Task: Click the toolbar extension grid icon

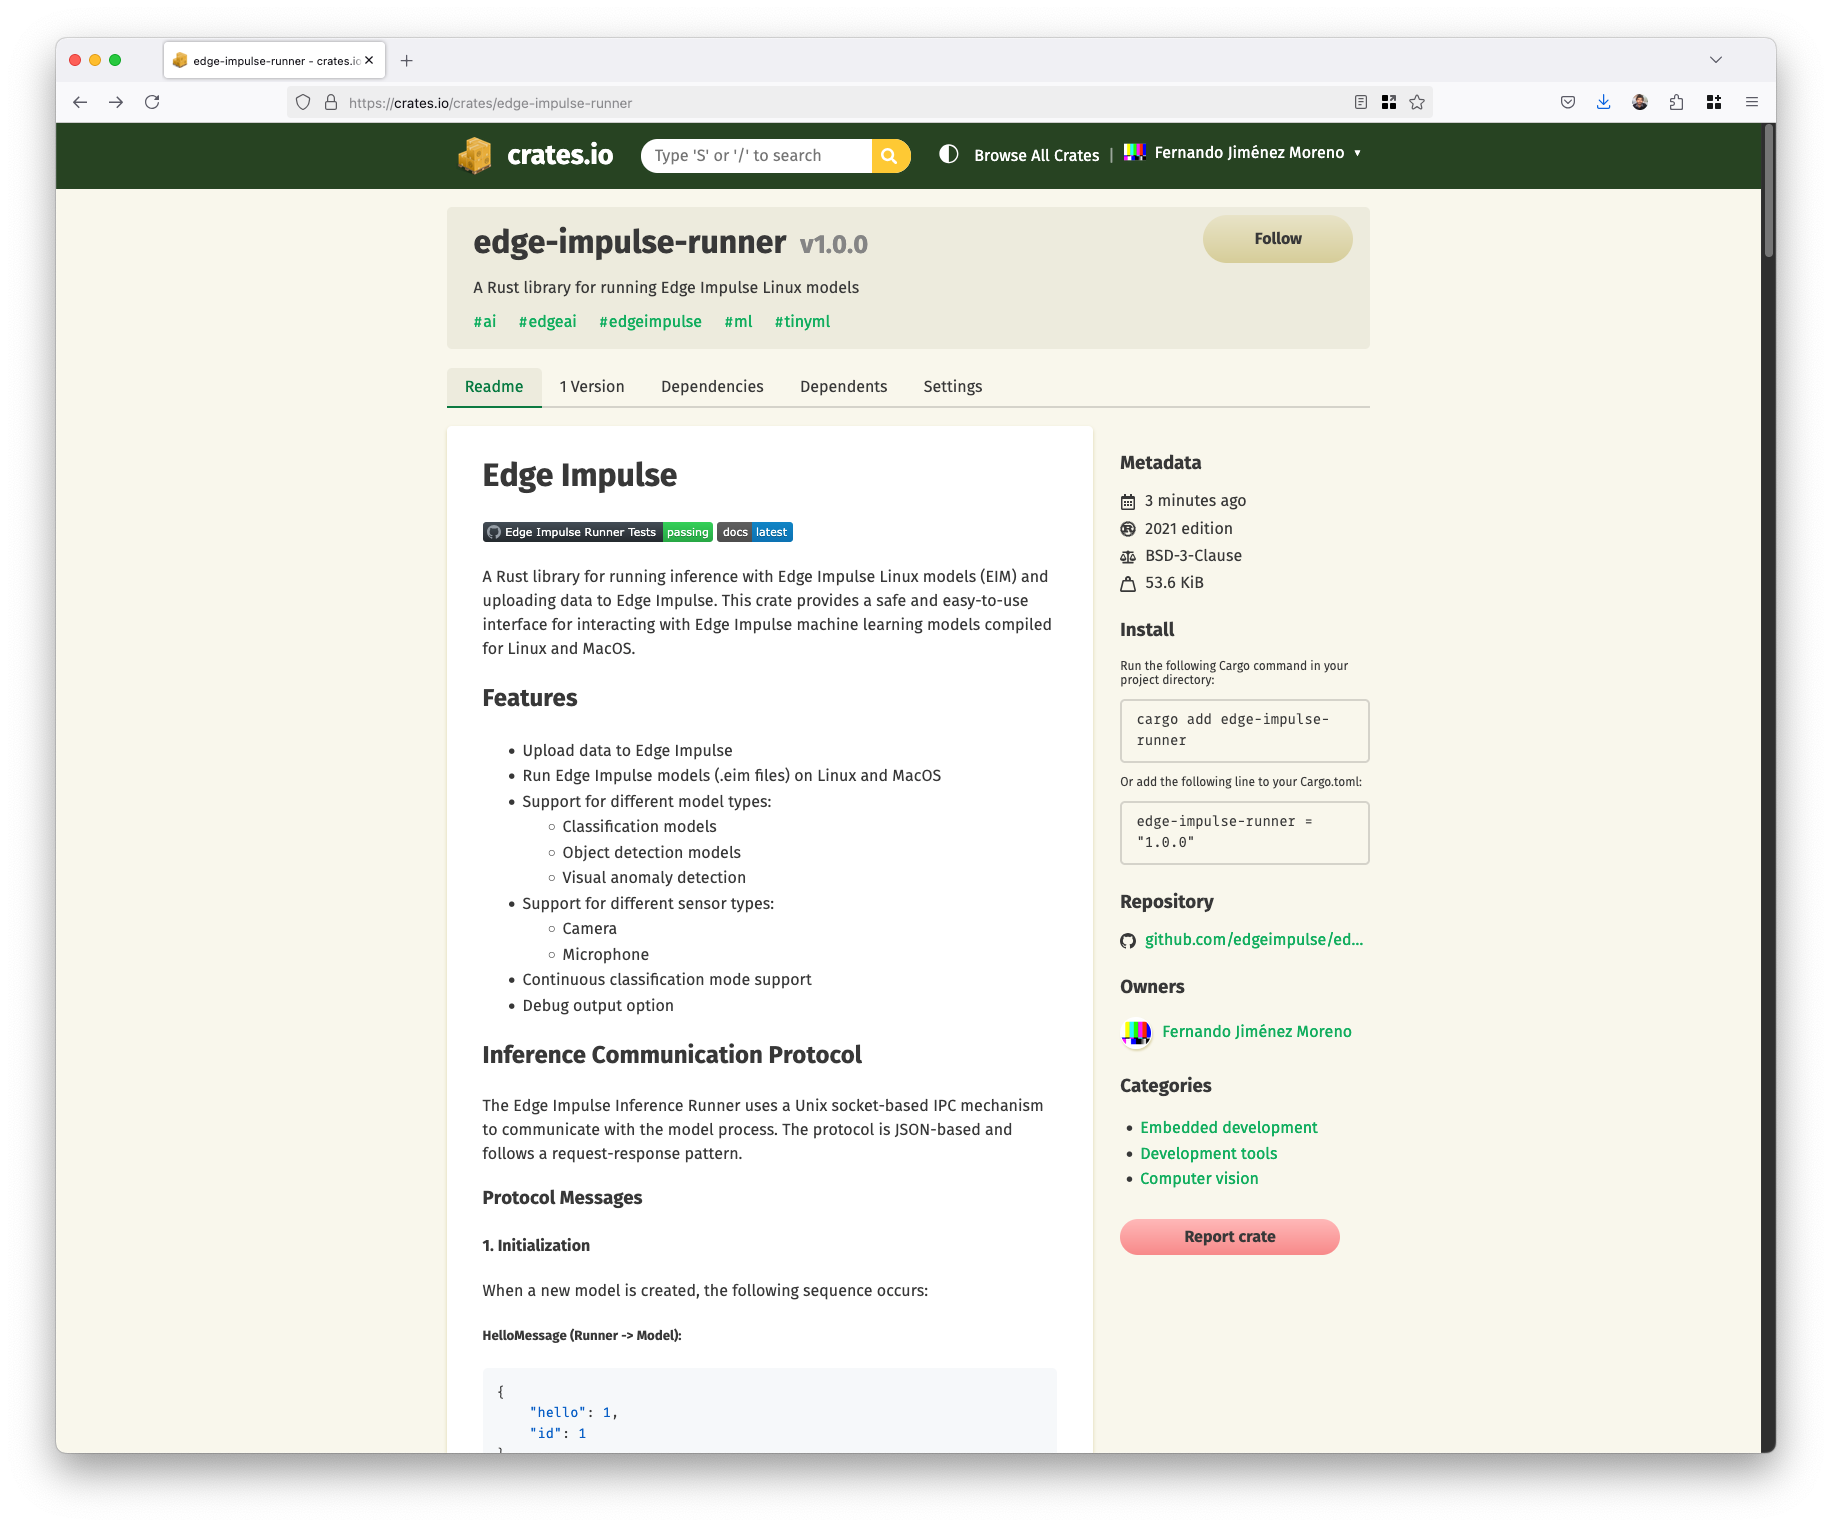Action: [x=1714, y=102]
